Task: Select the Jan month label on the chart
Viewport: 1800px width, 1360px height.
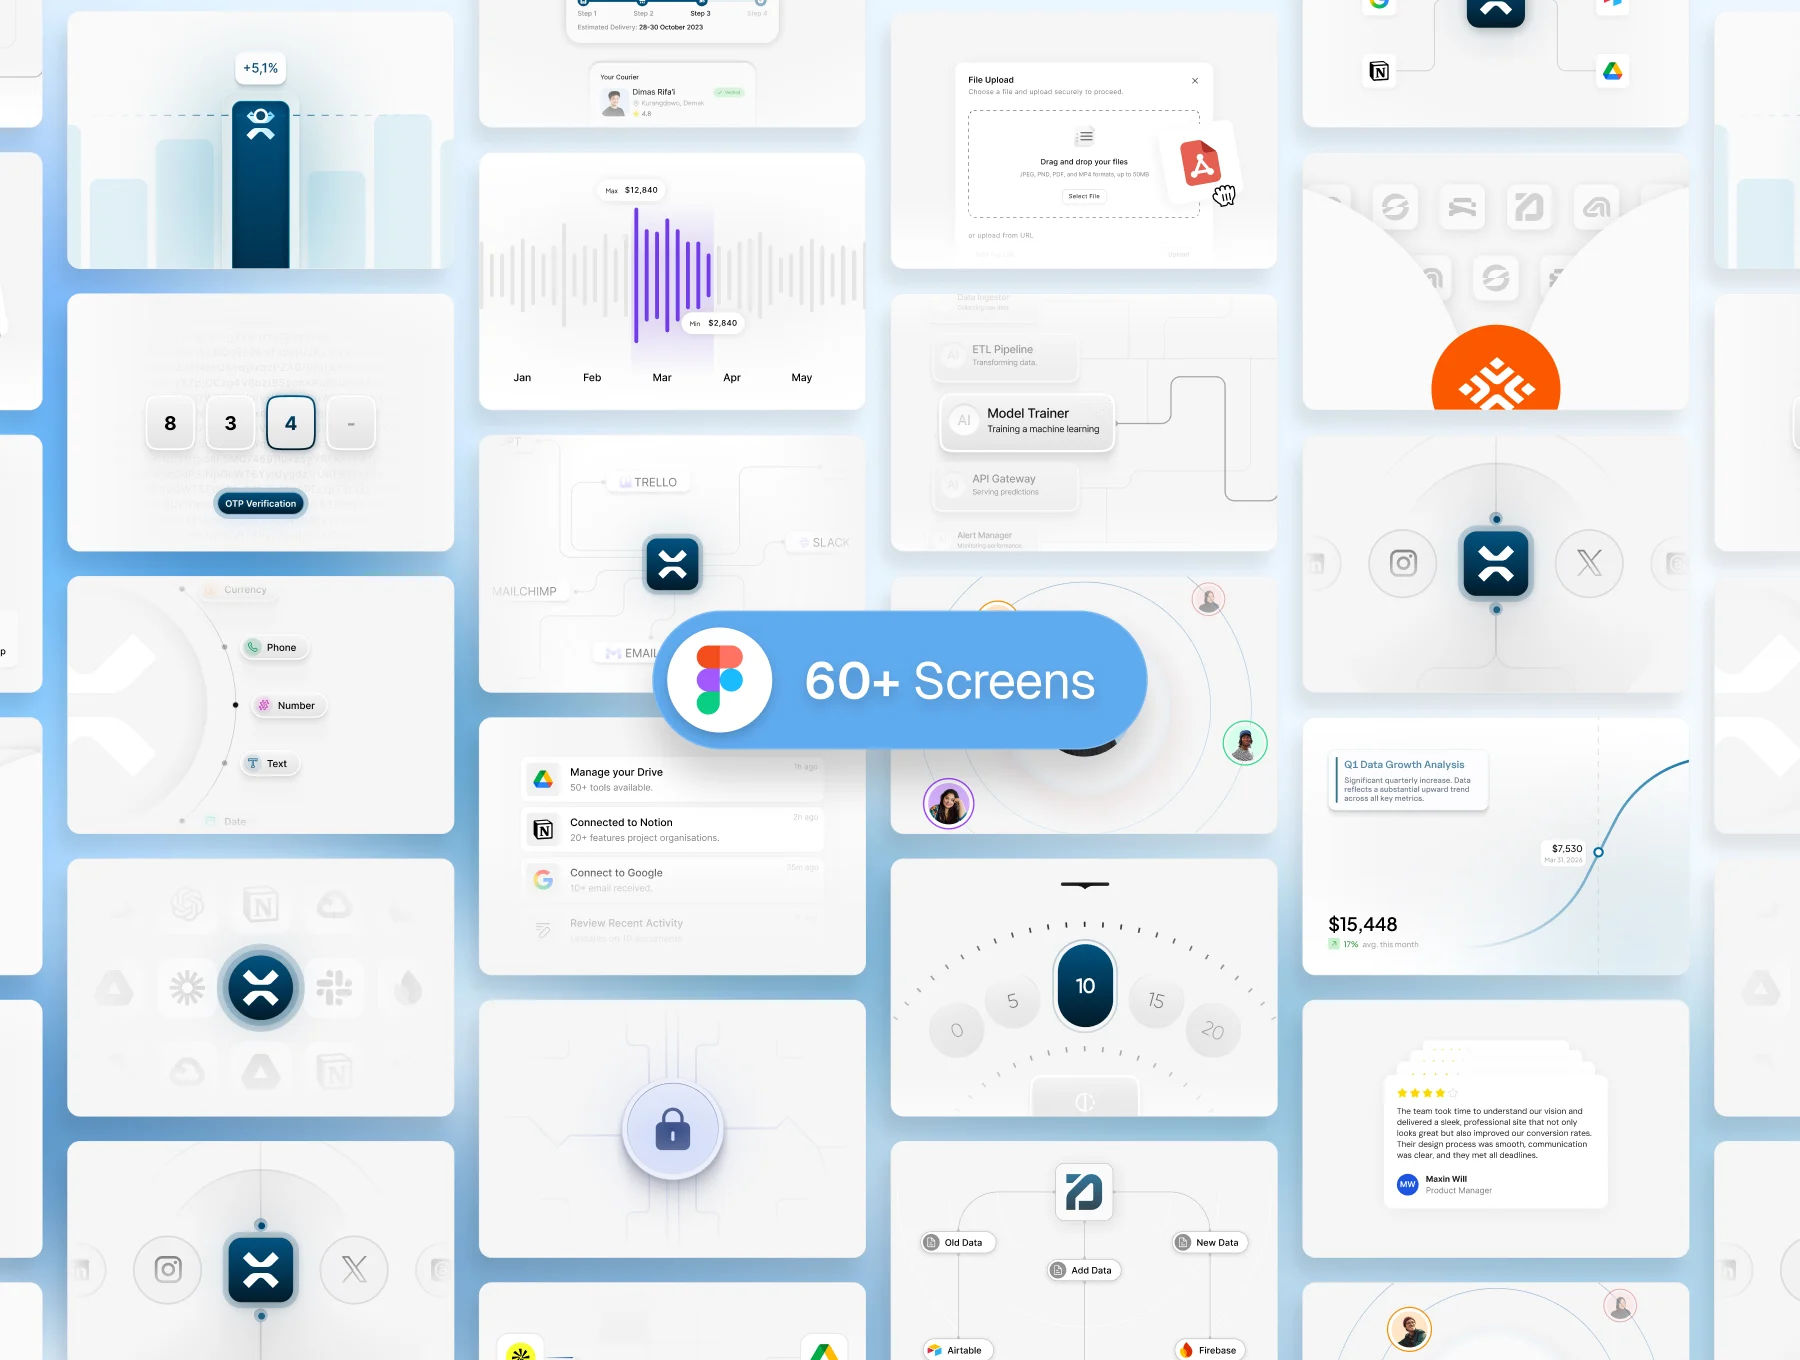Action: [522, 378]
